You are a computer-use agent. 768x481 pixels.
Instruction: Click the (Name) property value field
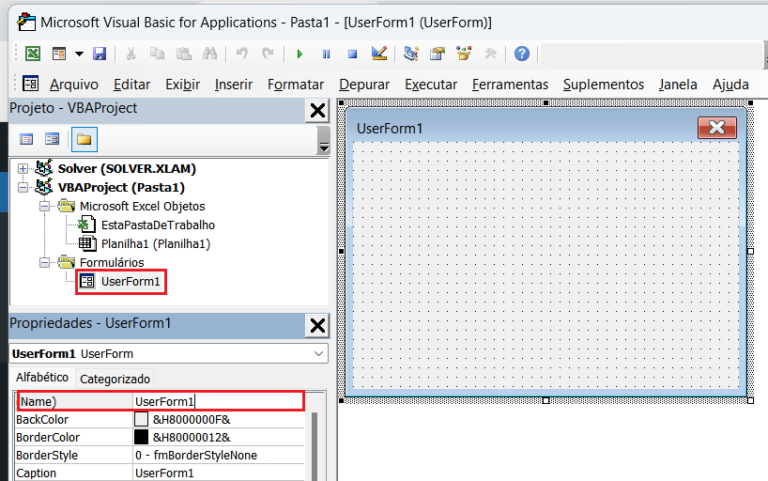coord(218,401)
